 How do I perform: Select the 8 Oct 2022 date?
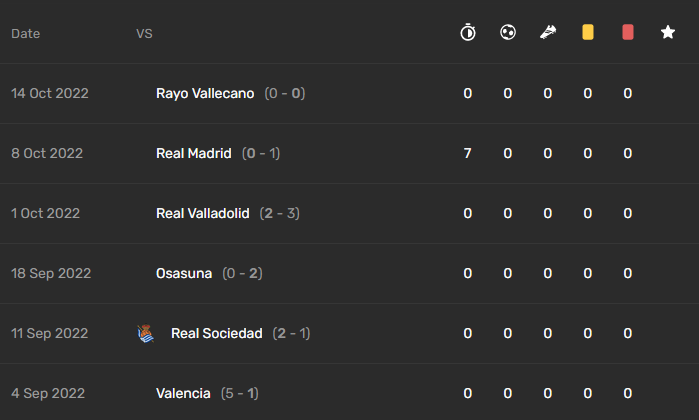[x=47, y=153]
